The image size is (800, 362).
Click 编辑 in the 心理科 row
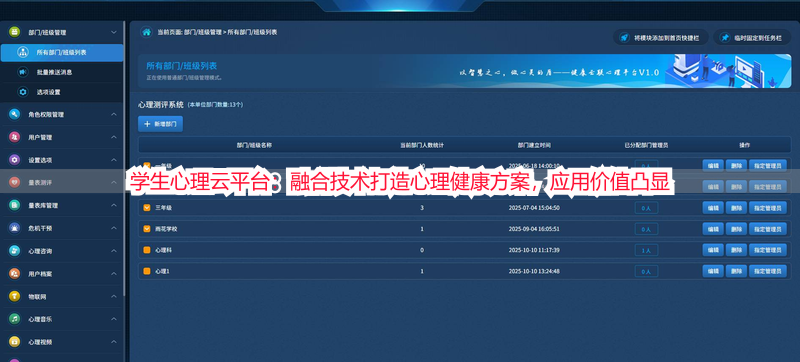tap(713, 250)
